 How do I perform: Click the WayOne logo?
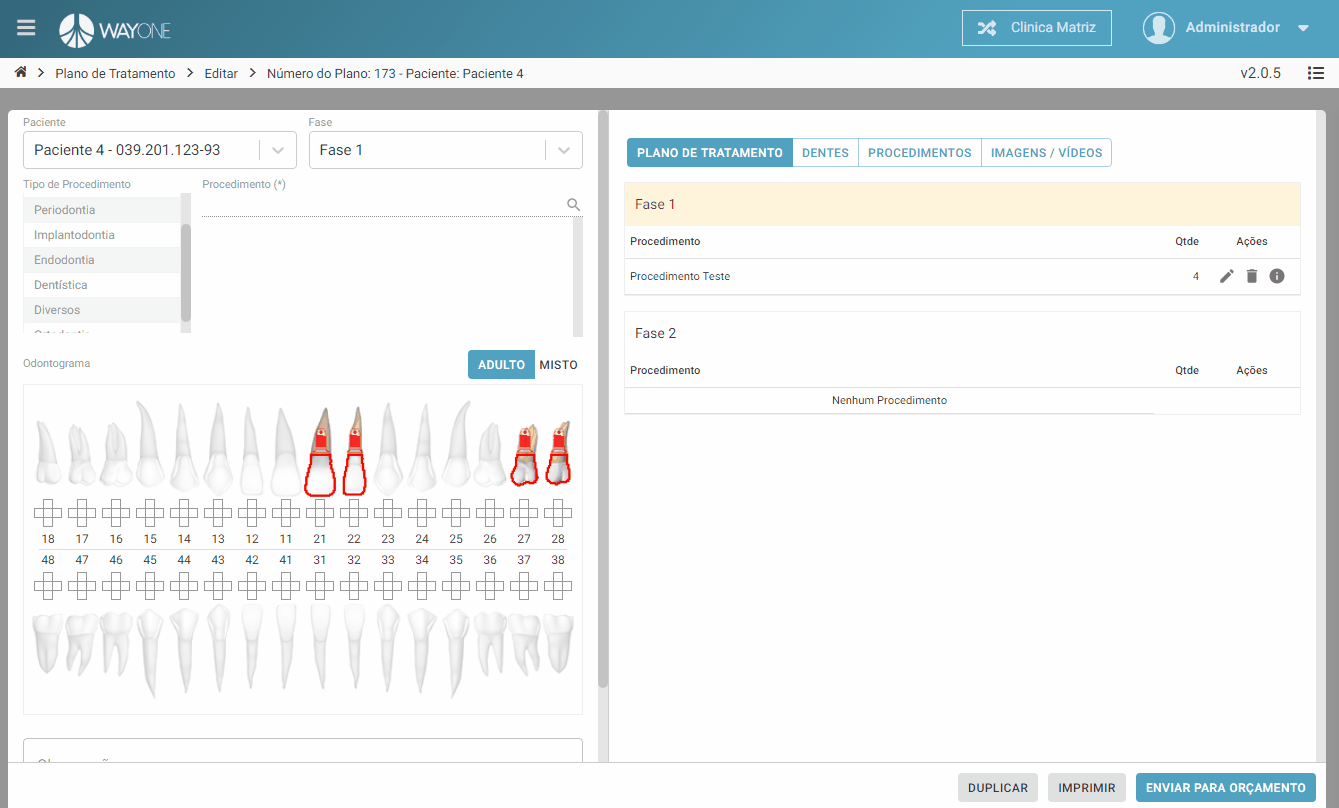[115, 30]
